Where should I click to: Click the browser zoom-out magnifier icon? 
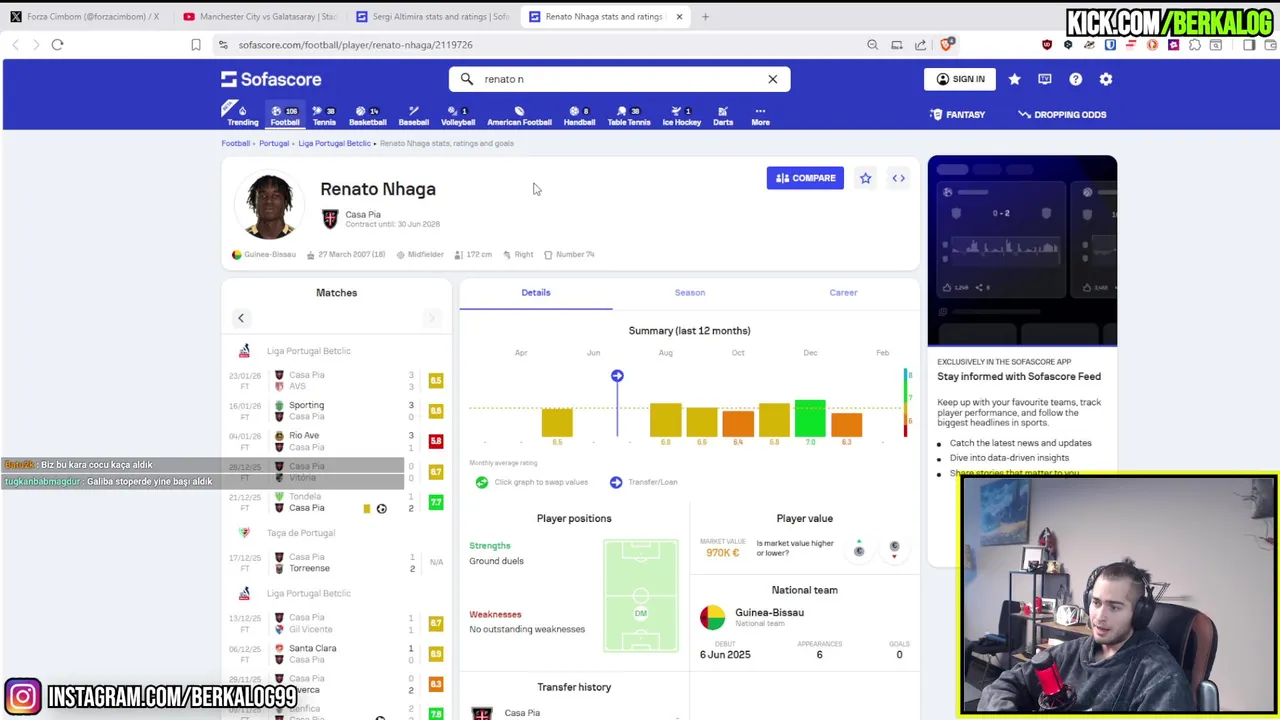click(x=872, y=45)
